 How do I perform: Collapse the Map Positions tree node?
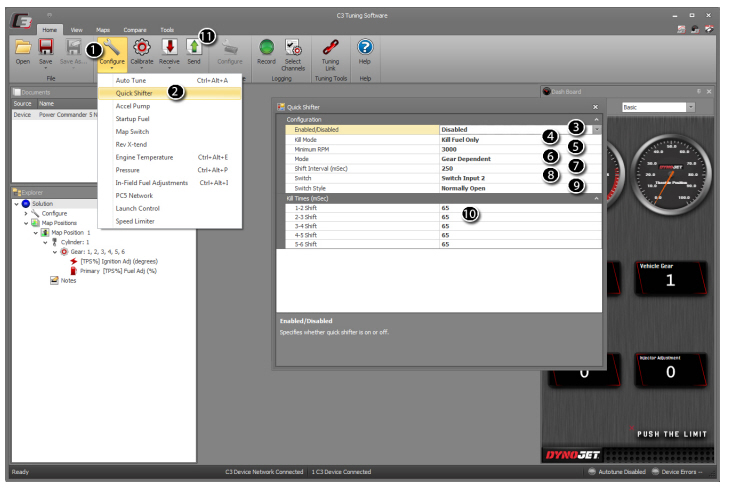26,222
